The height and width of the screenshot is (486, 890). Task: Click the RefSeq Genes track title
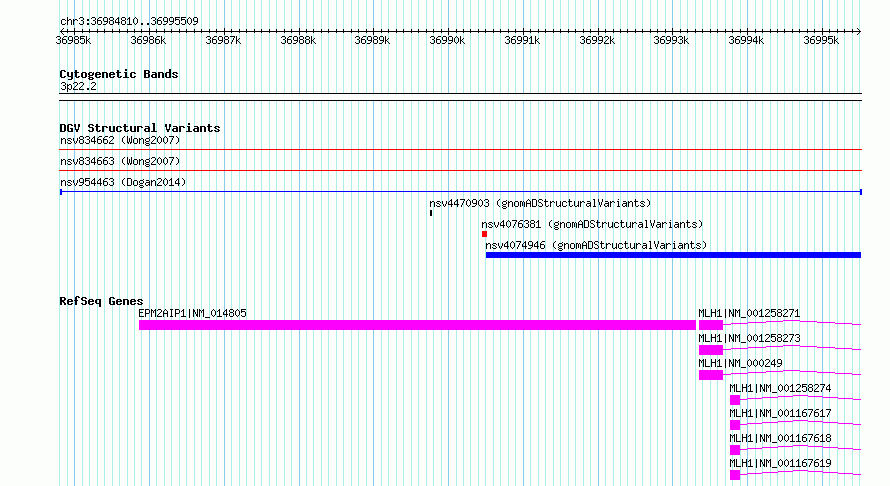pos(101,301)
